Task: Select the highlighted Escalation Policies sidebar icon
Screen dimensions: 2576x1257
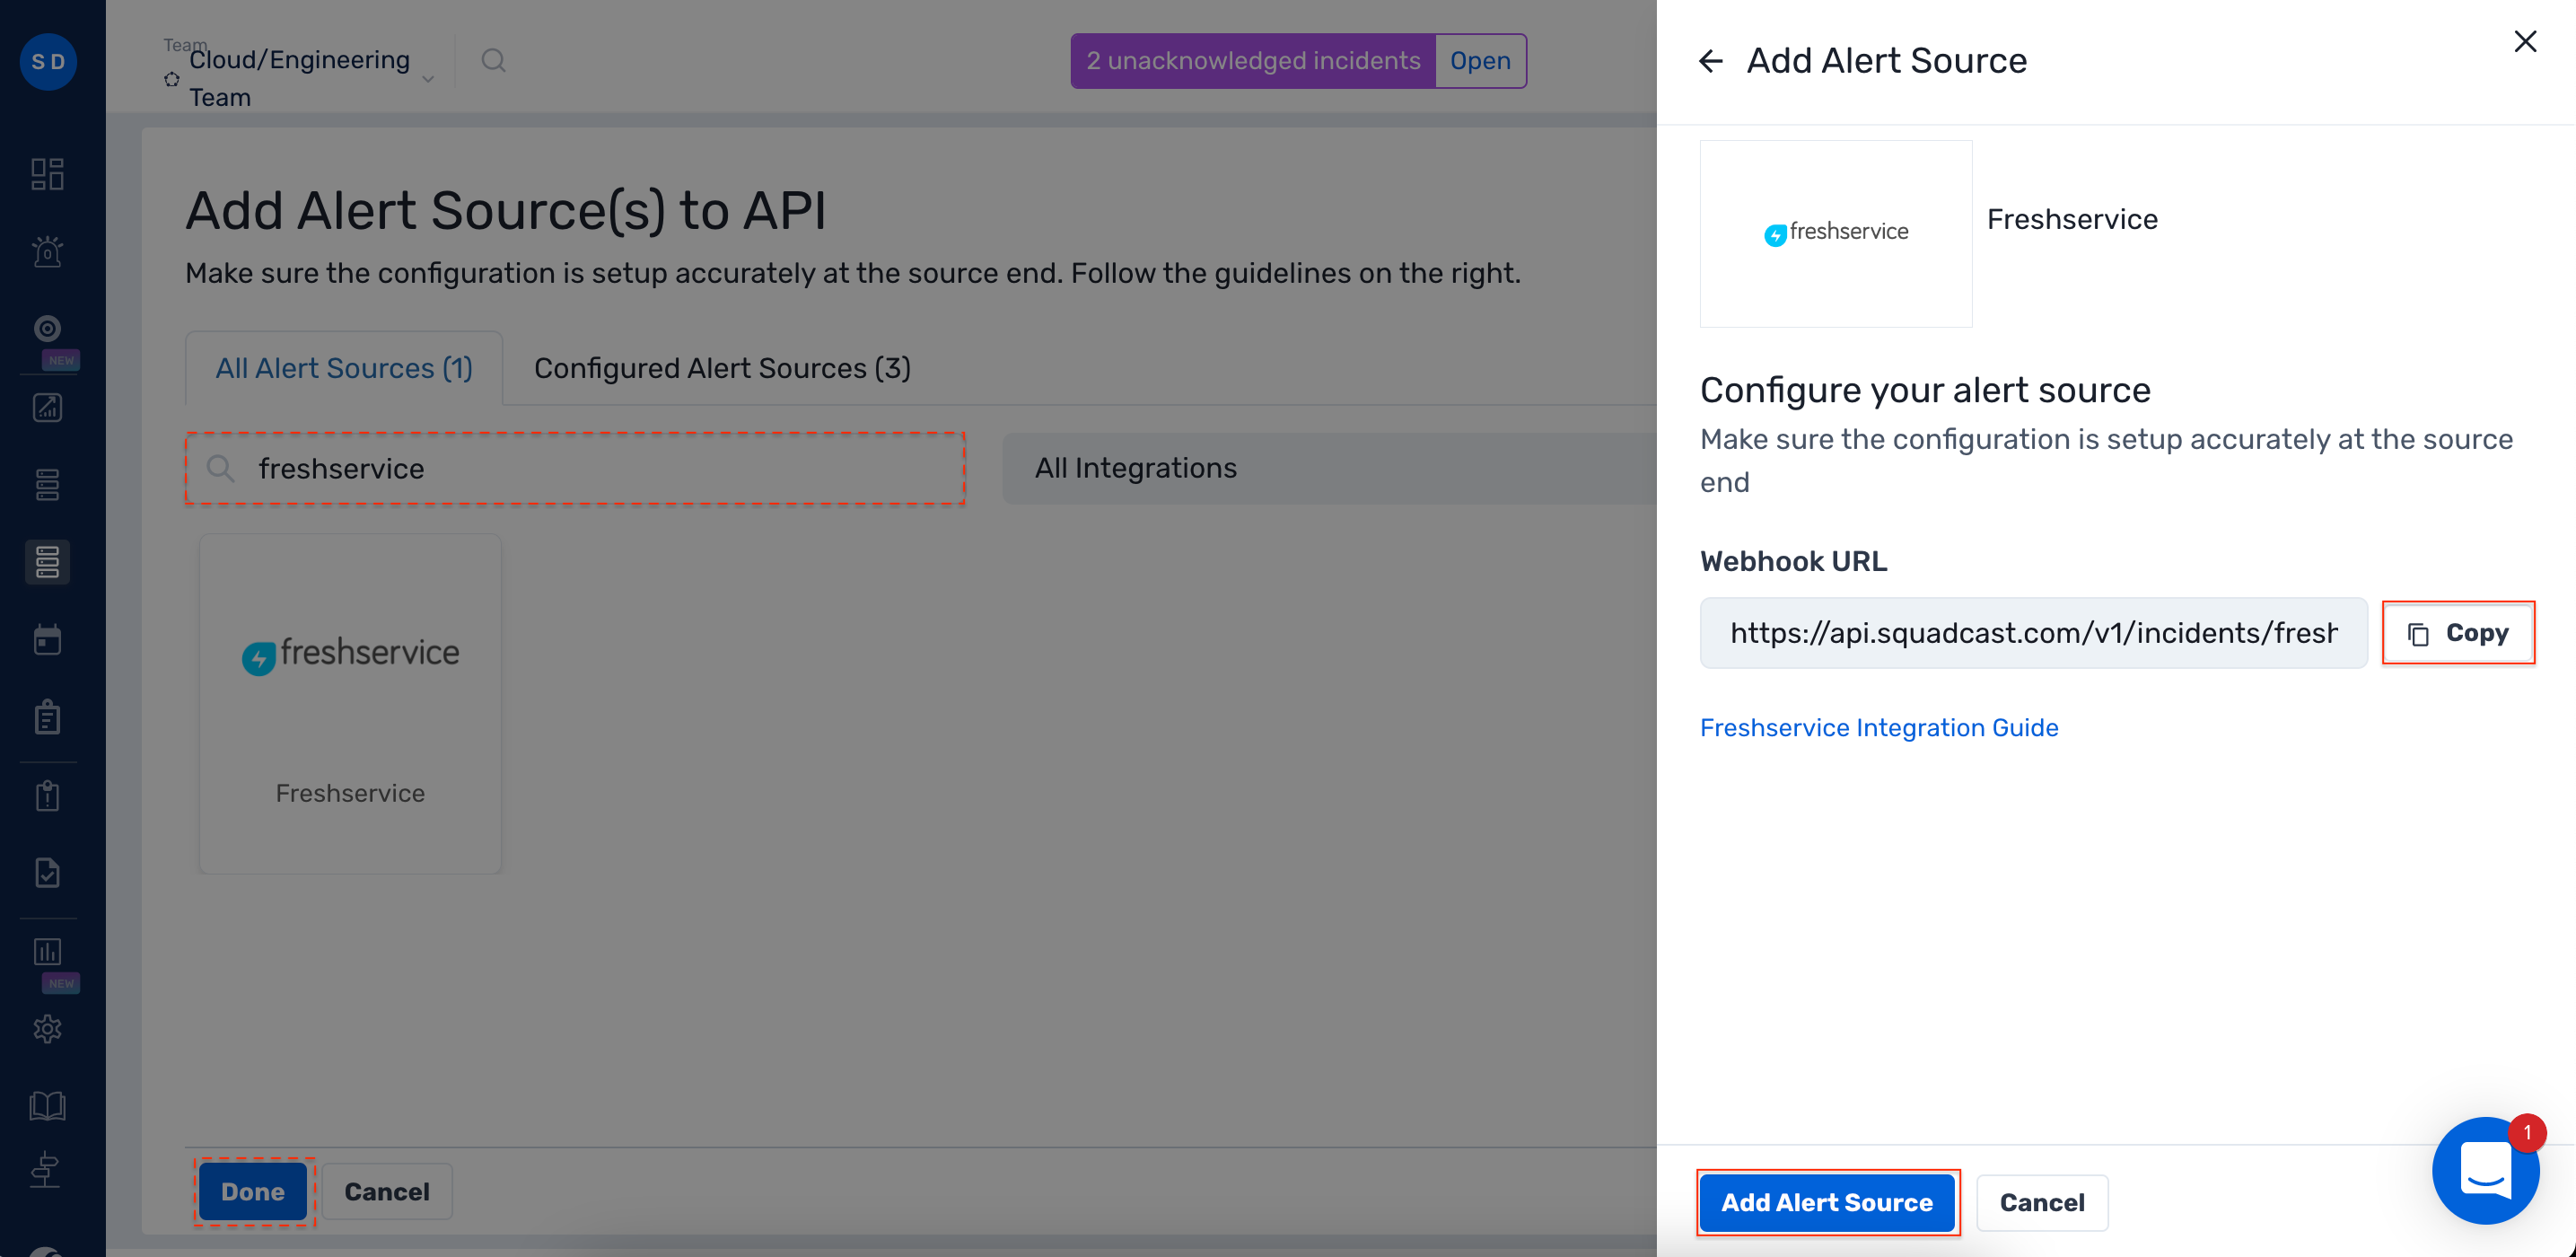Action: [x=47, y=562]
